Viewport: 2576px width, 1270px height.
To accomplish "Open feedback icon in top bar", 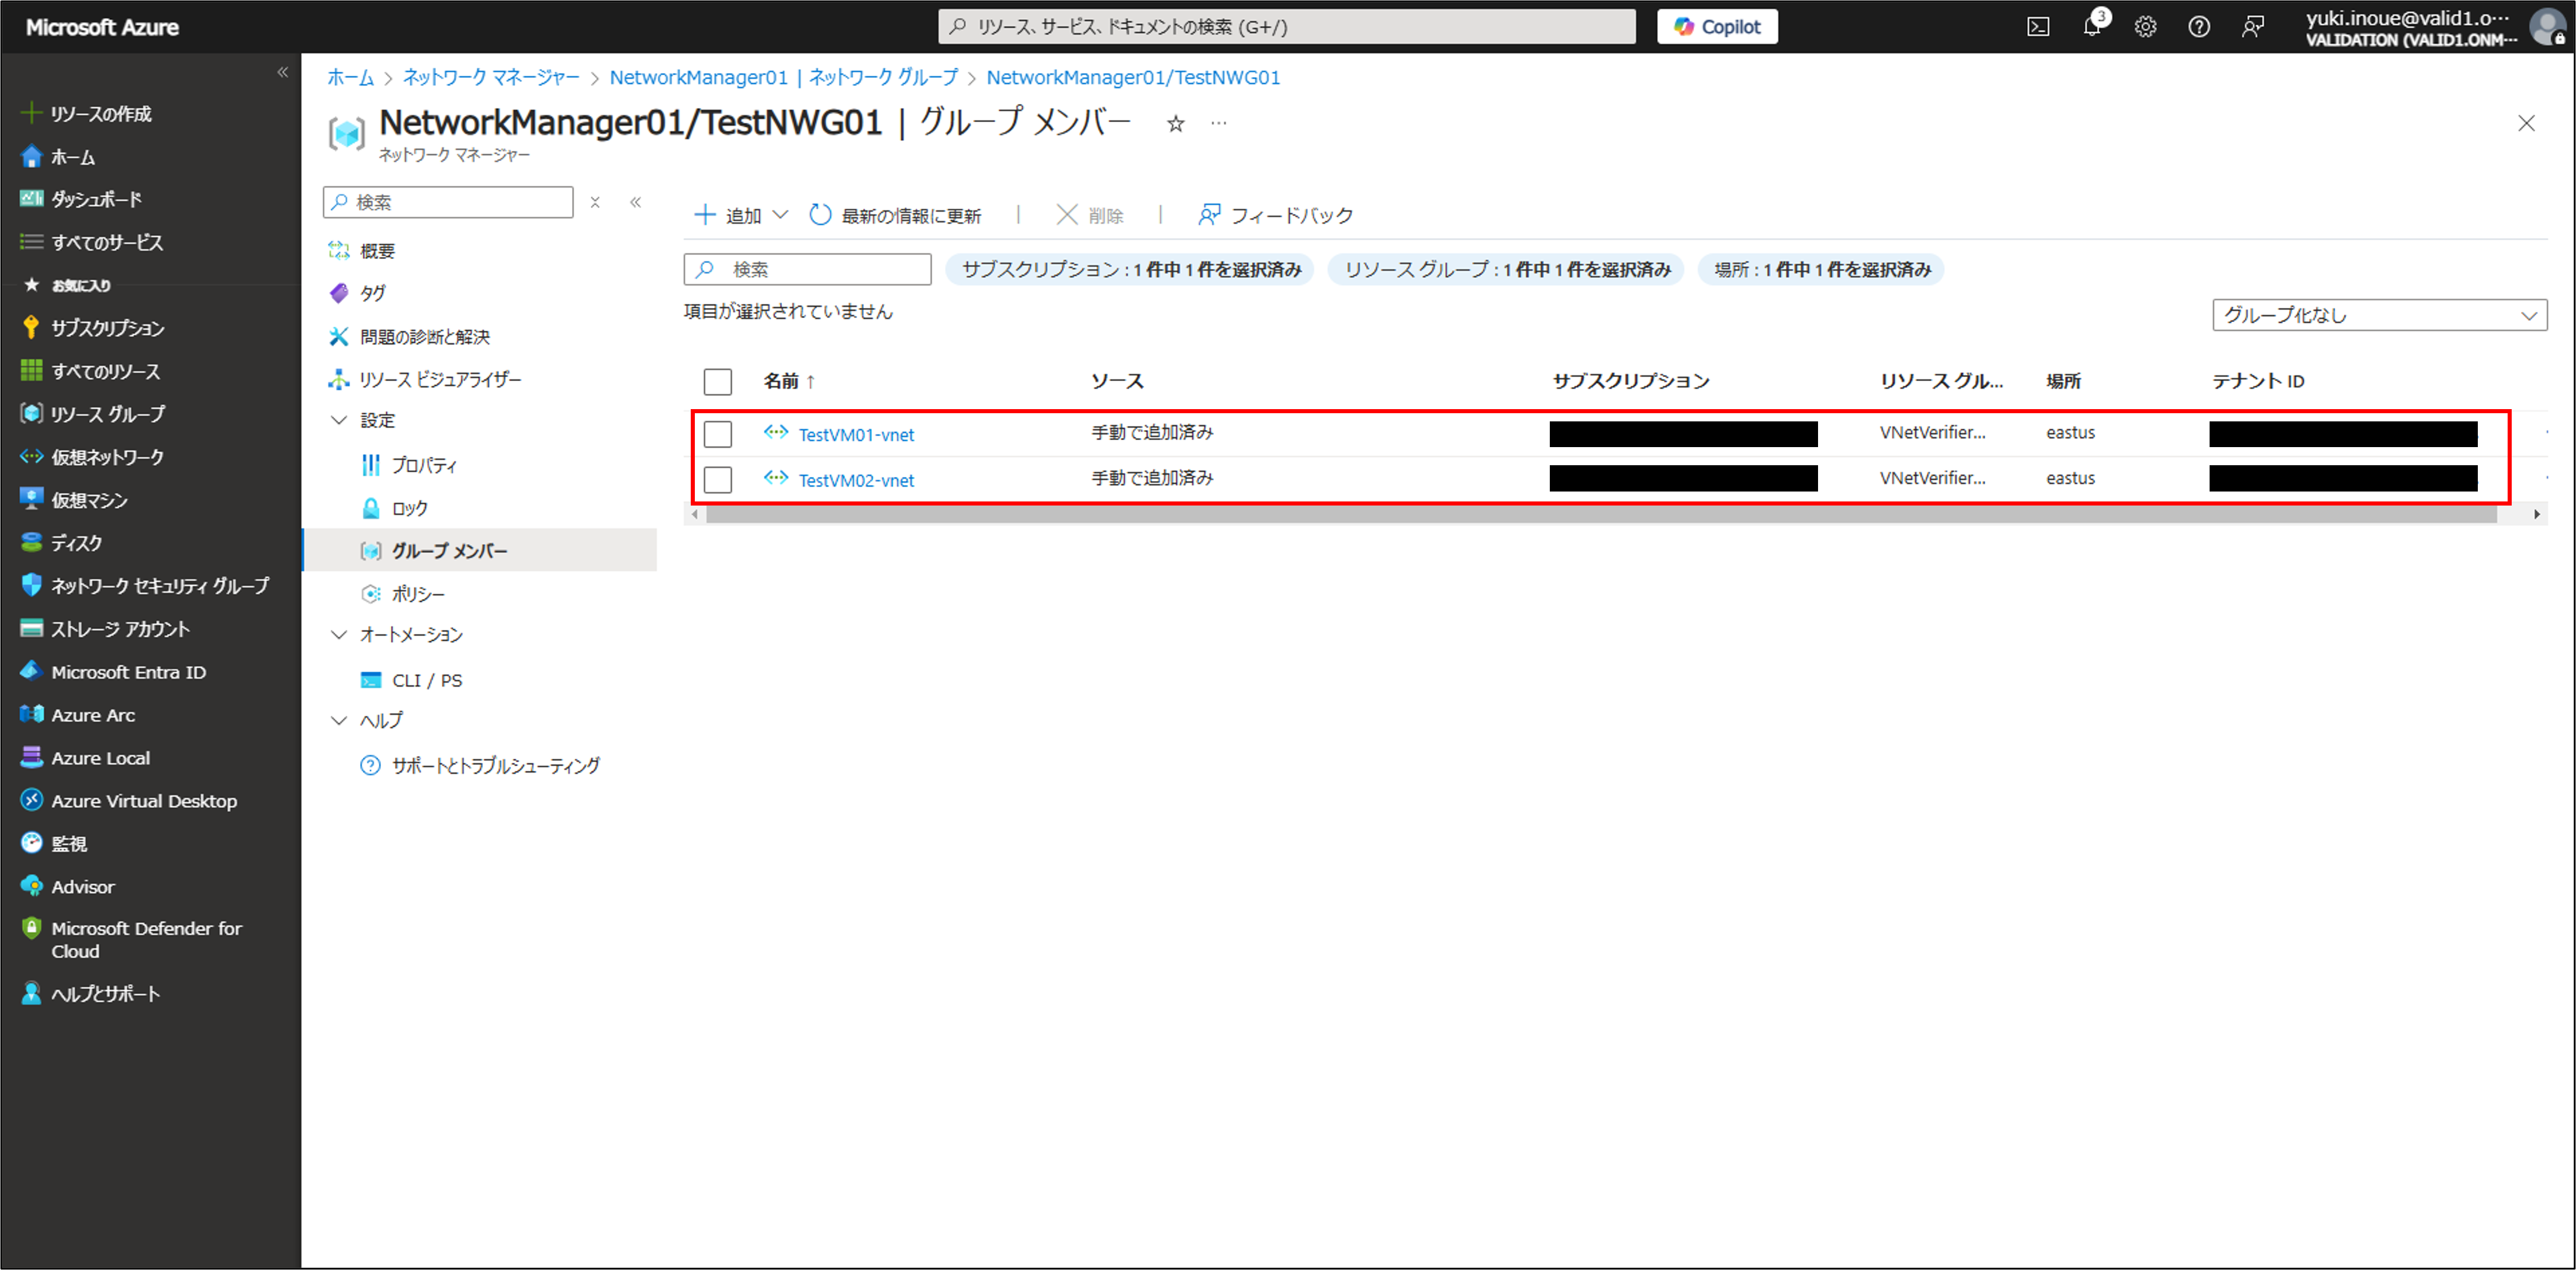I will click(x=2252, y=27).
